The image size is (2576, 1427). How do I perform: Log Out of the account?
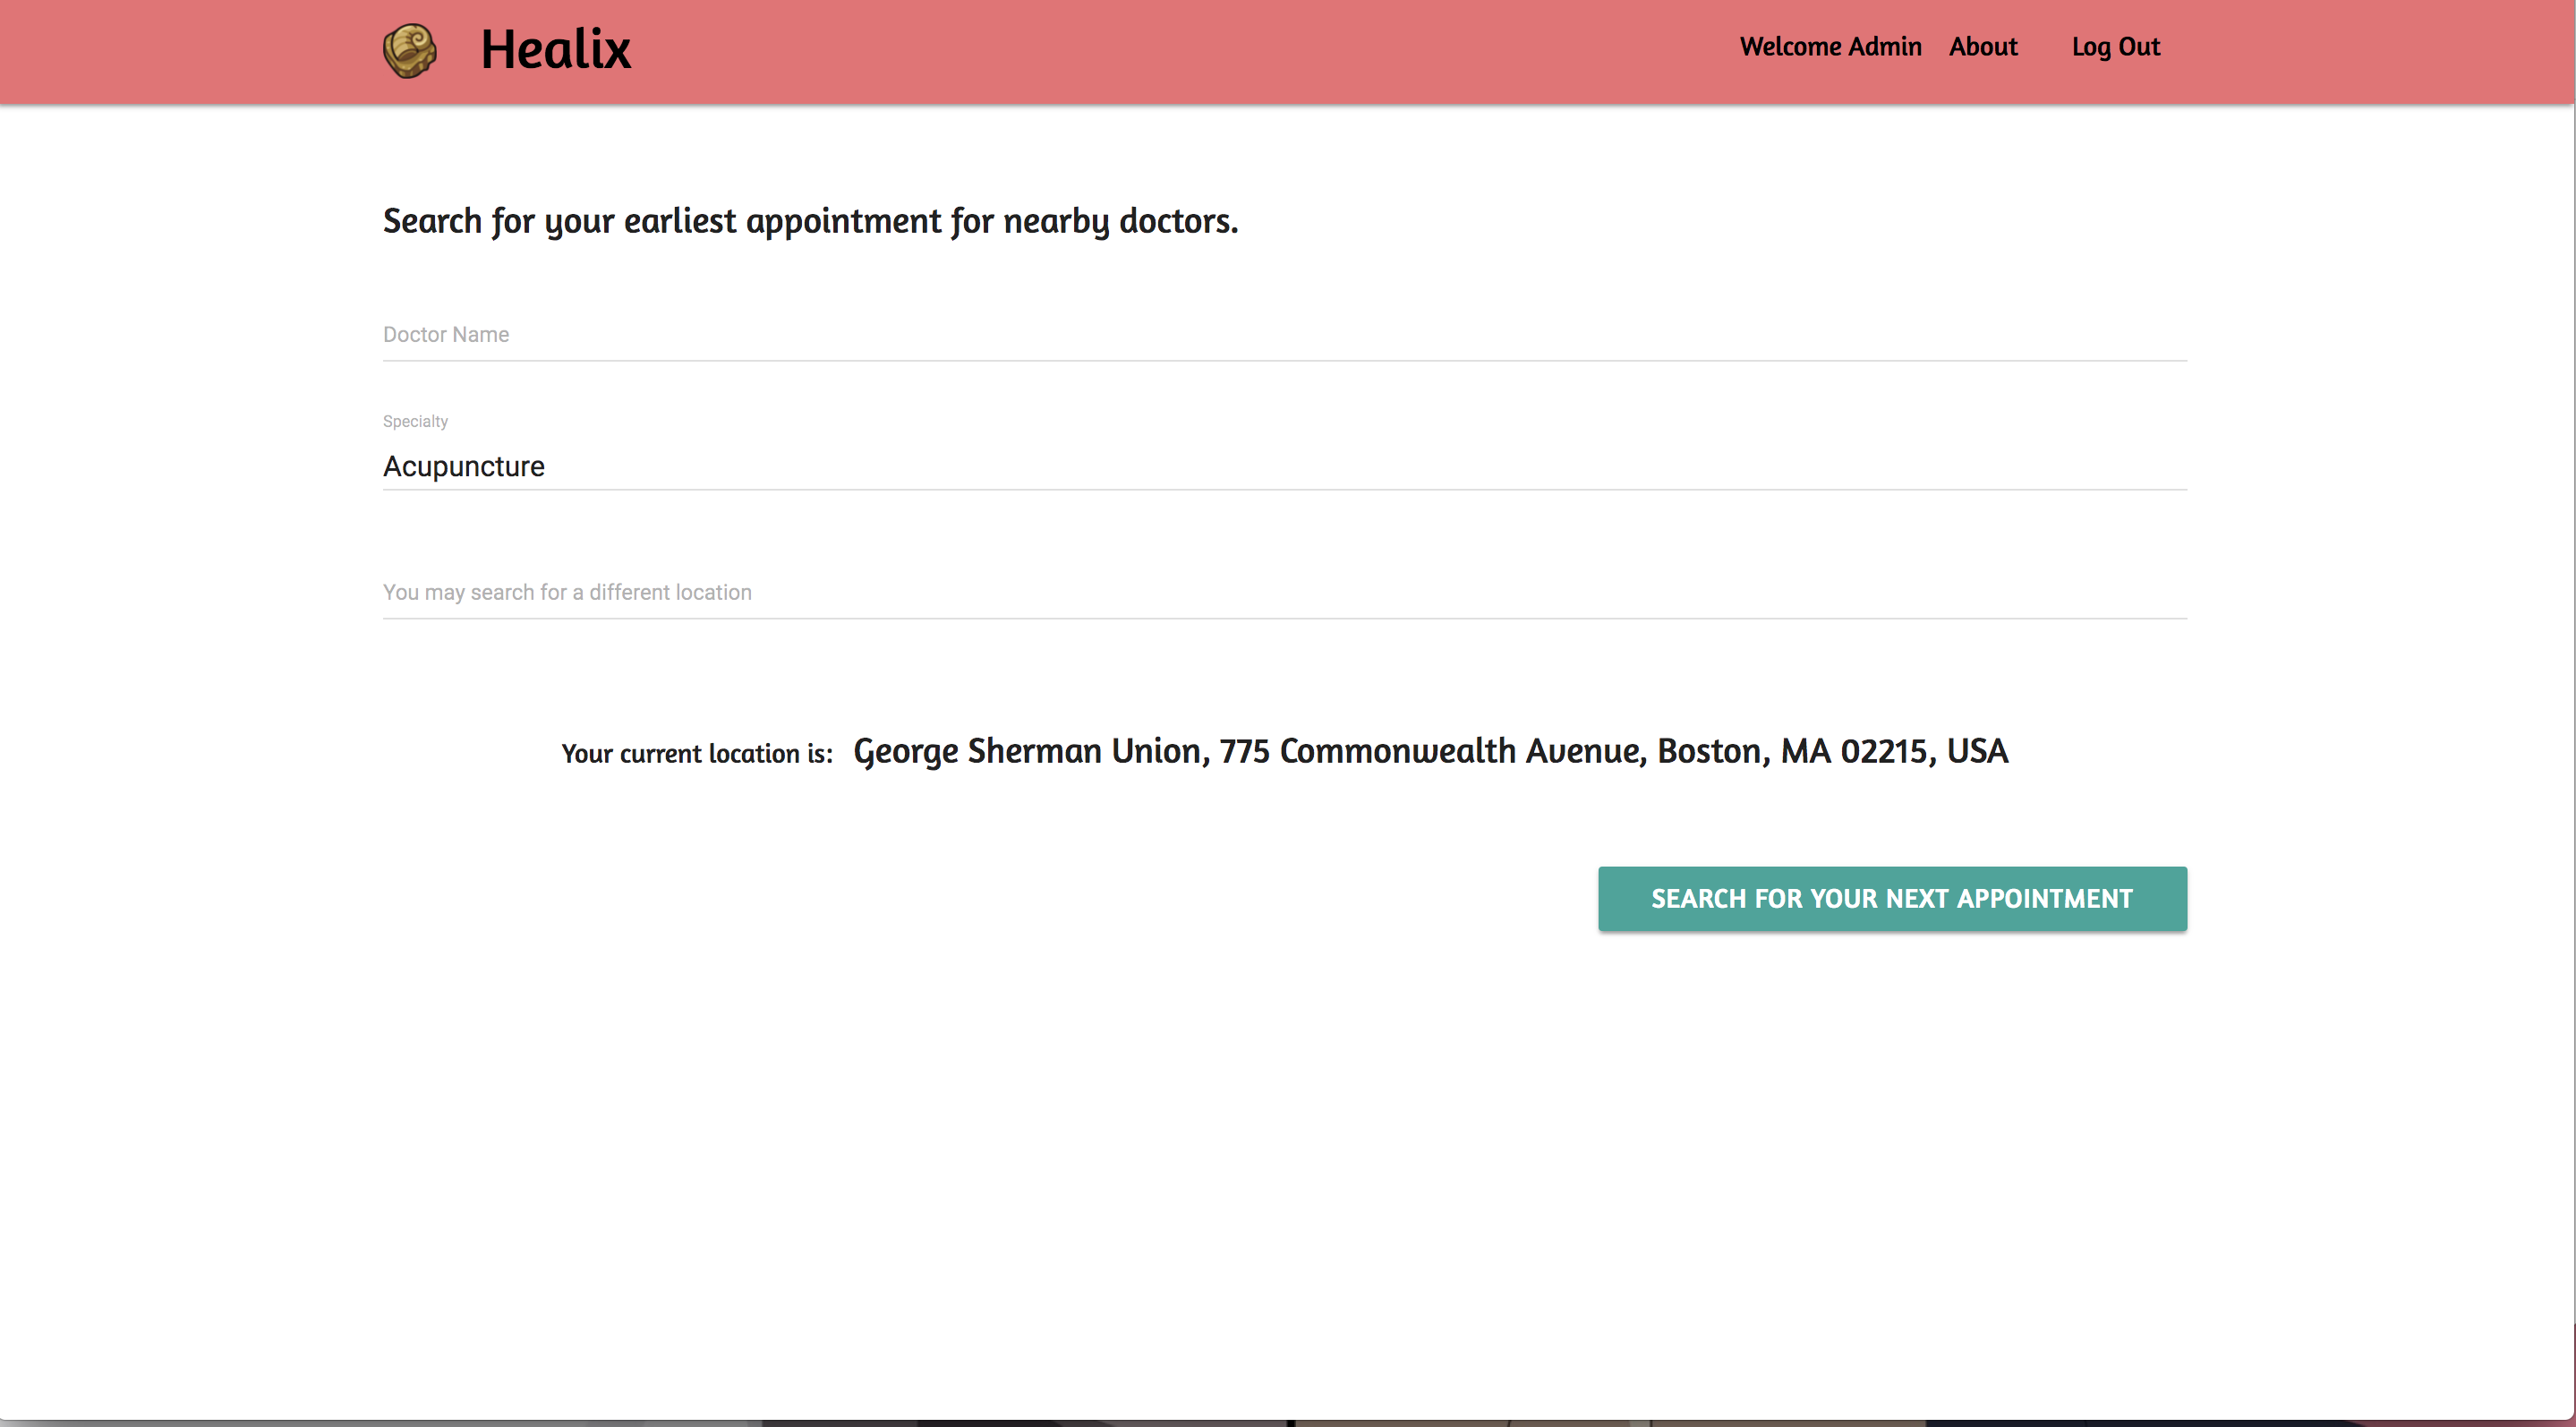[x=2115, y=47]
